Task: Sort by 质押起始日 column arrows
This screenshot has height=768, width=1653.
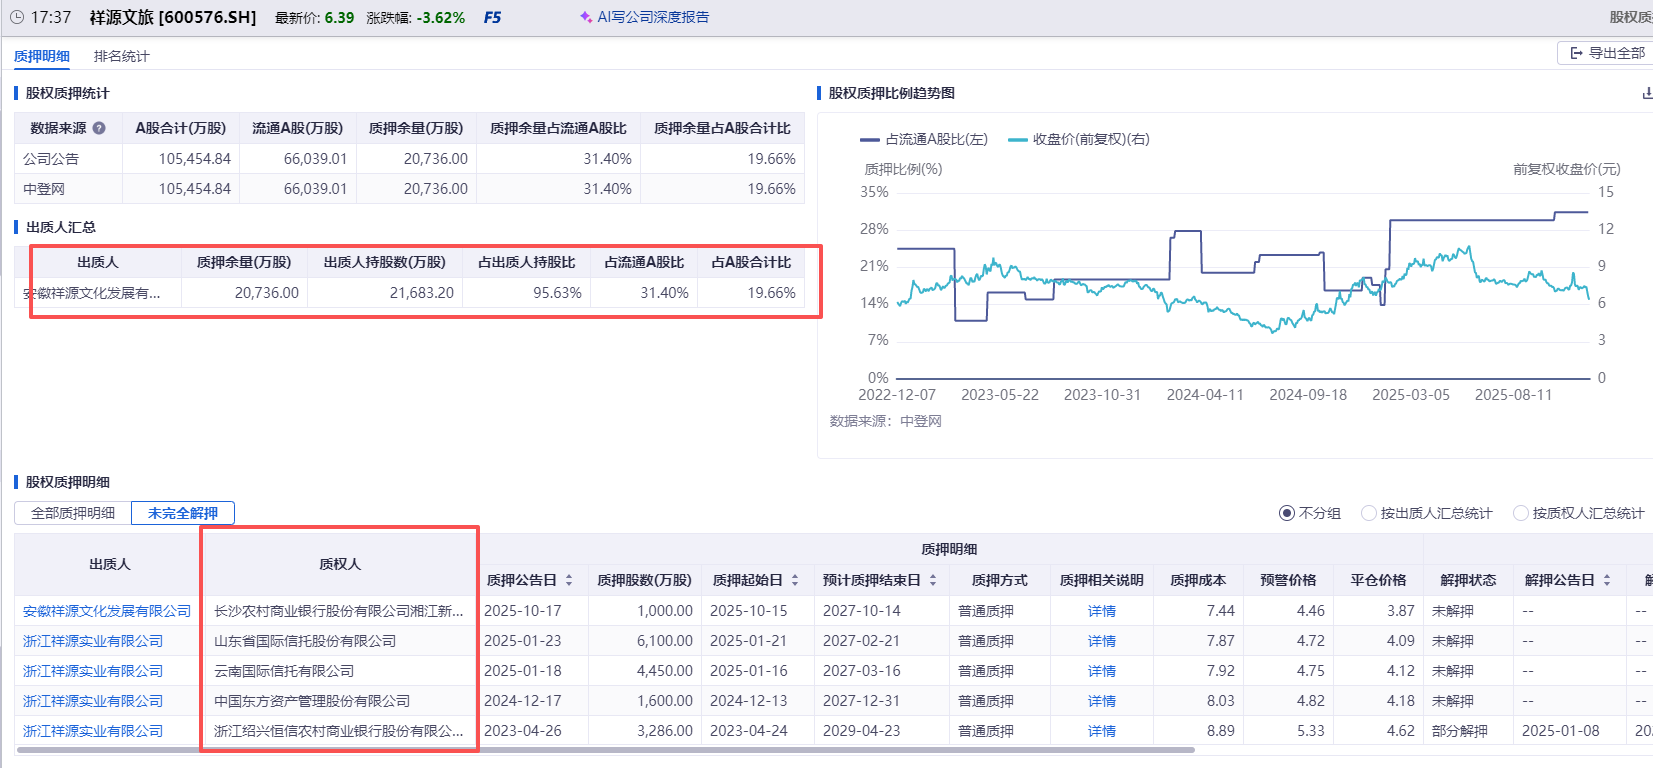Action: click(795, 580)
